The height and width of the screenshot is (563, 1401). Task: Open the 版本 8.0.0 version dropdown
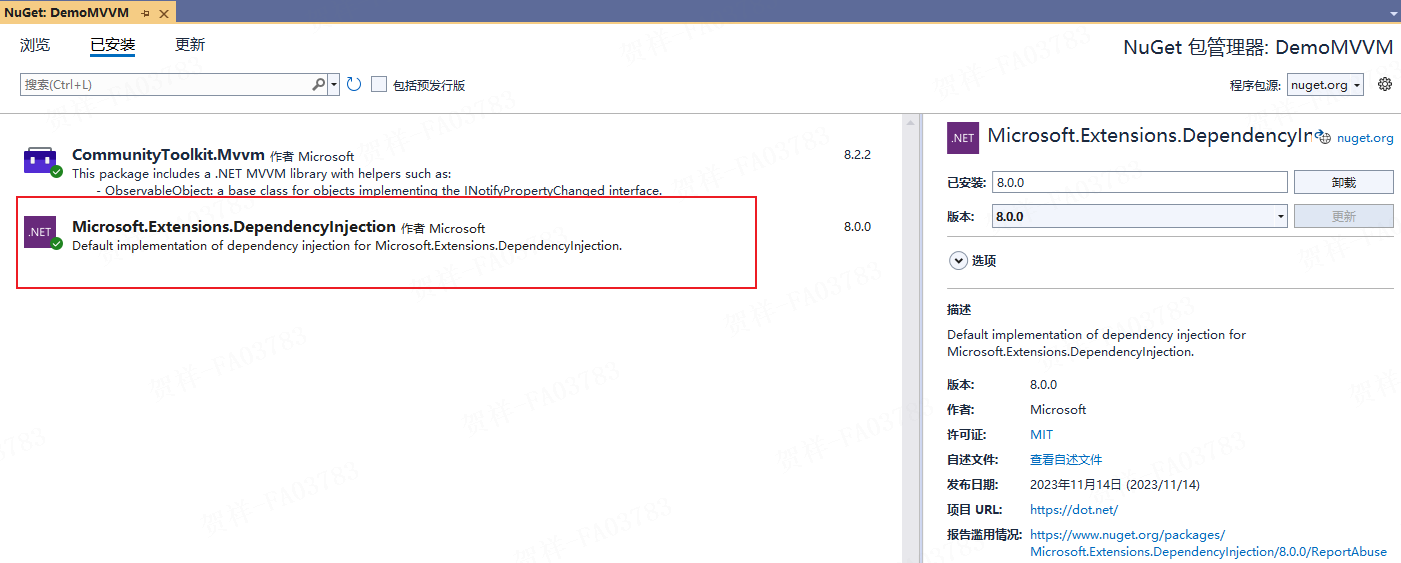coord(1140,216)
